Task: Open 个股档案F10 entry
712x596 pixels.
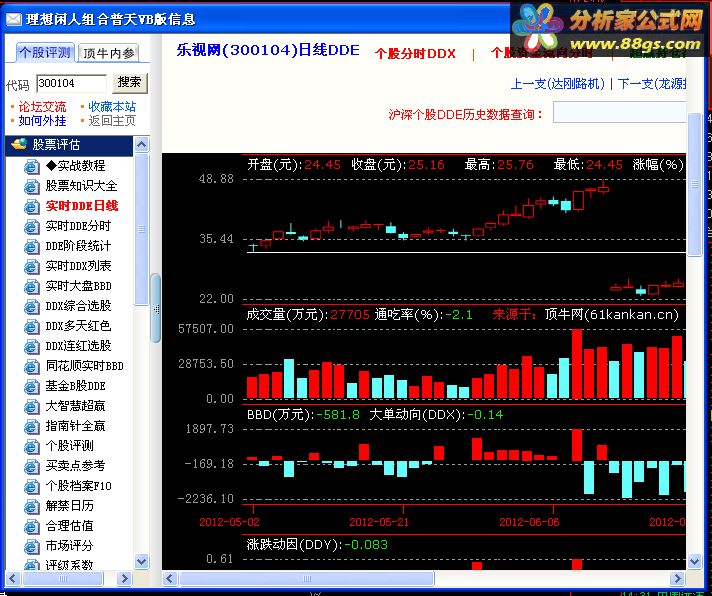Action: click(78, 486)
